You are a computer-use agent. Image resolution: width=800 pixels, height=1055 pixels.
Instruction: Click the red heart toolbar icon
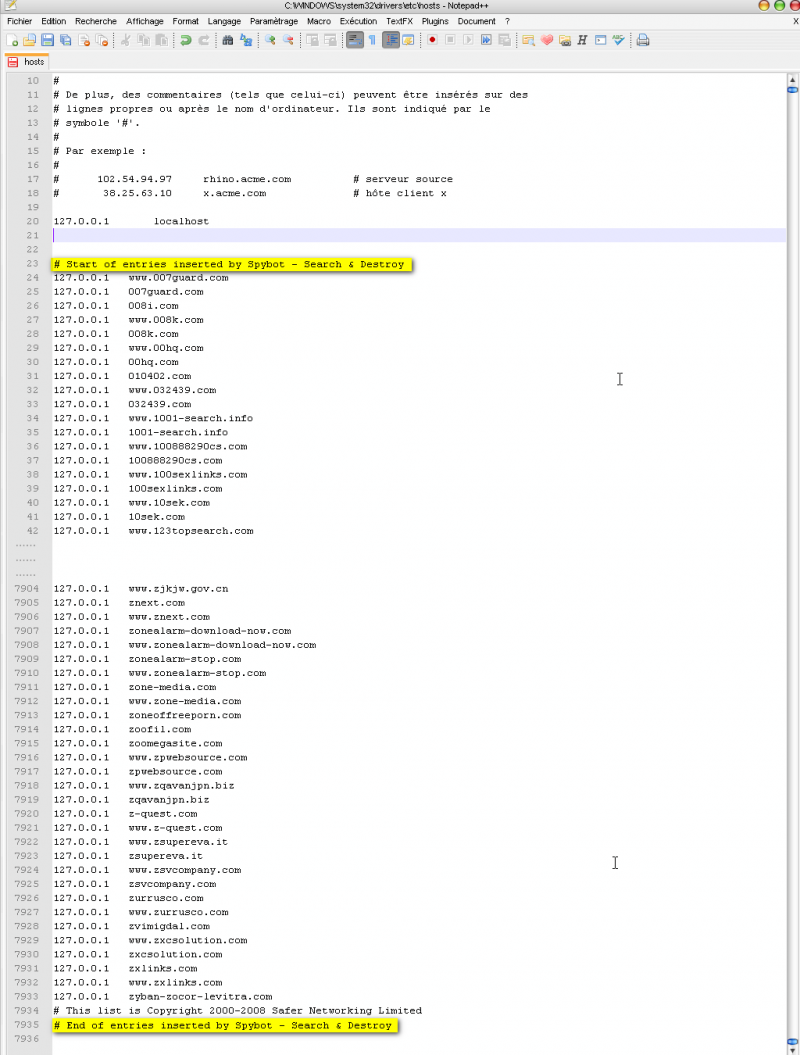tap(546, 40)
